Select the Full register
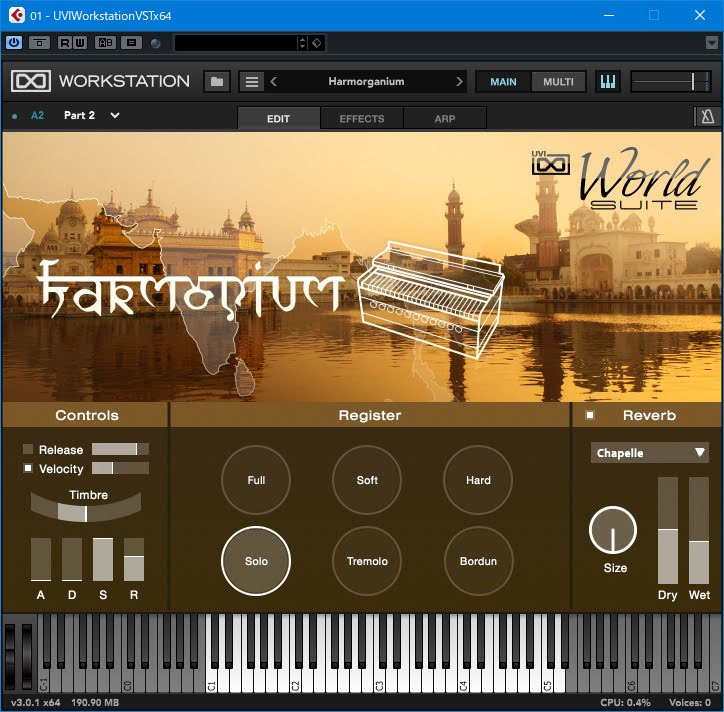The height and width of the screenshot is (712, 724). (x=256, y=480)
